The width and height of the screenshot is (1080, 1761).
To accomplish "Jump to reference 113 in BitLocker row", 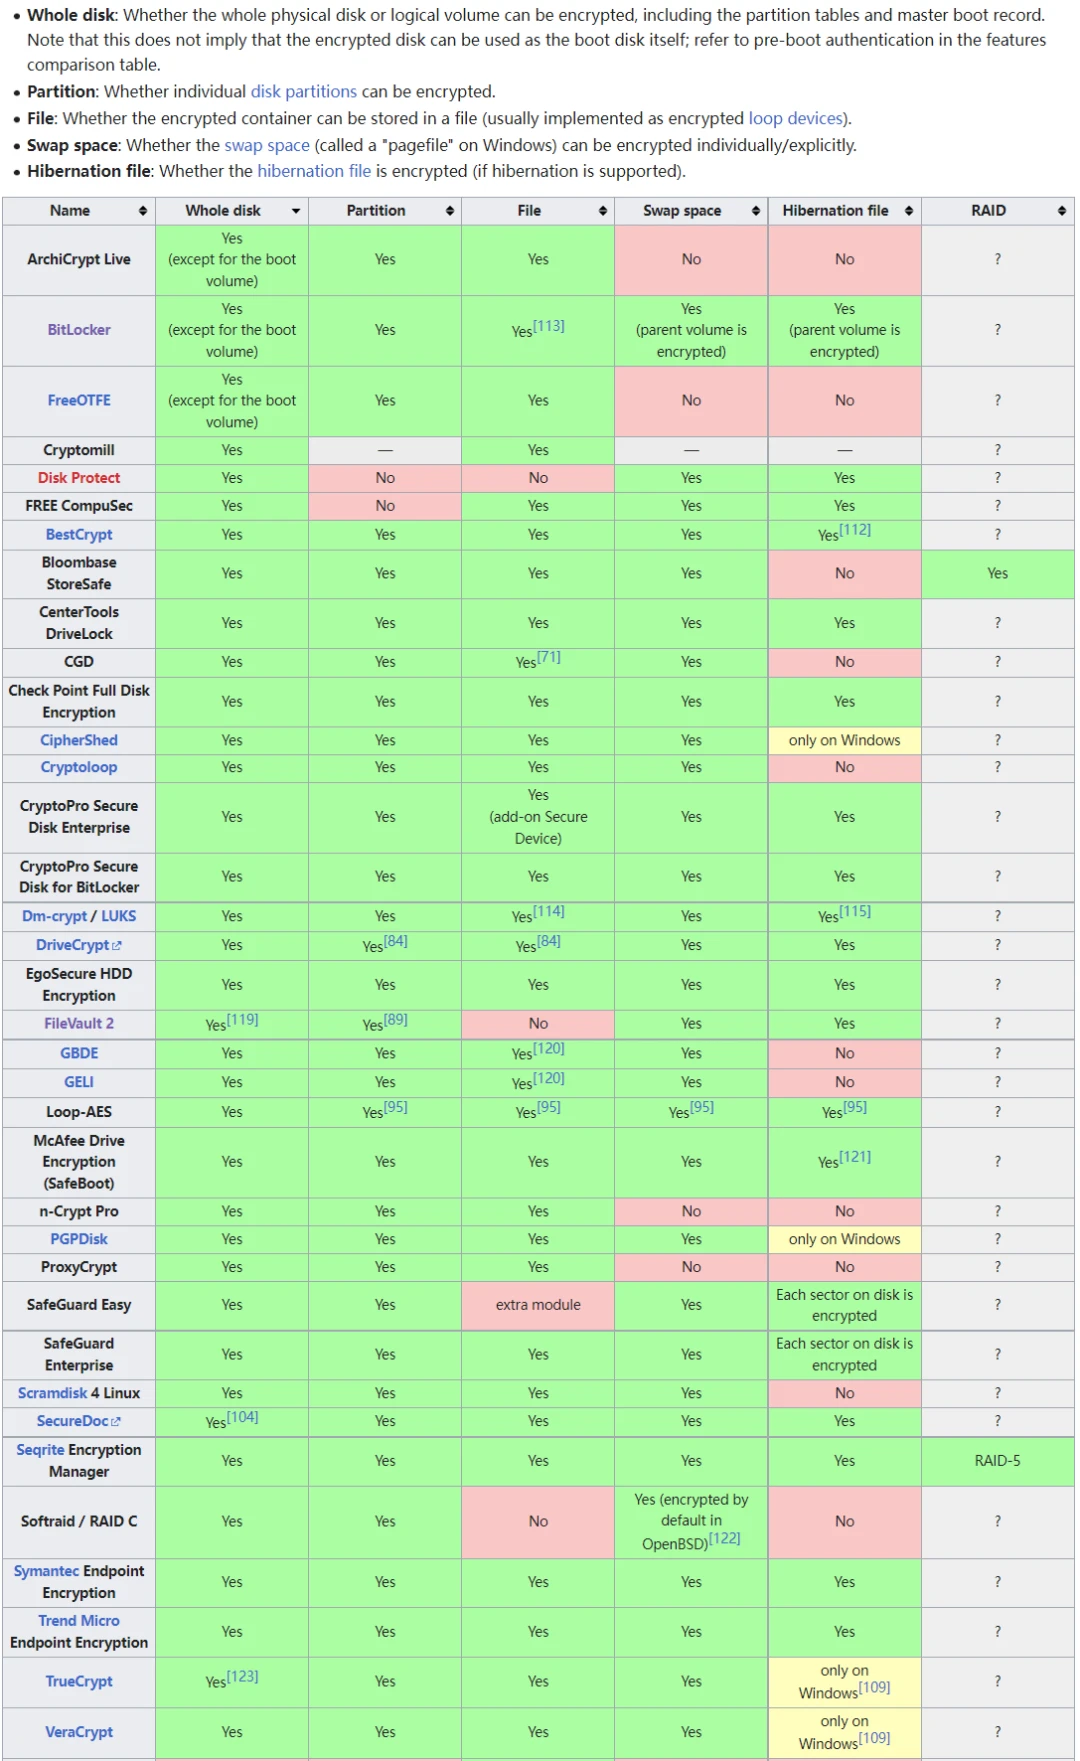I will (x=549, y=326).
